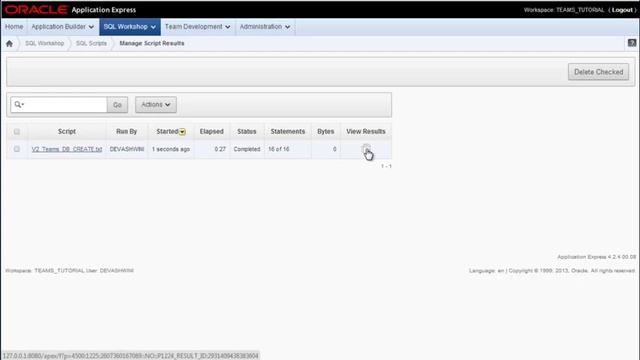This screenshot has height=360, width=640.
Task: Click the footer Workspace and User text
Action: 69,271
